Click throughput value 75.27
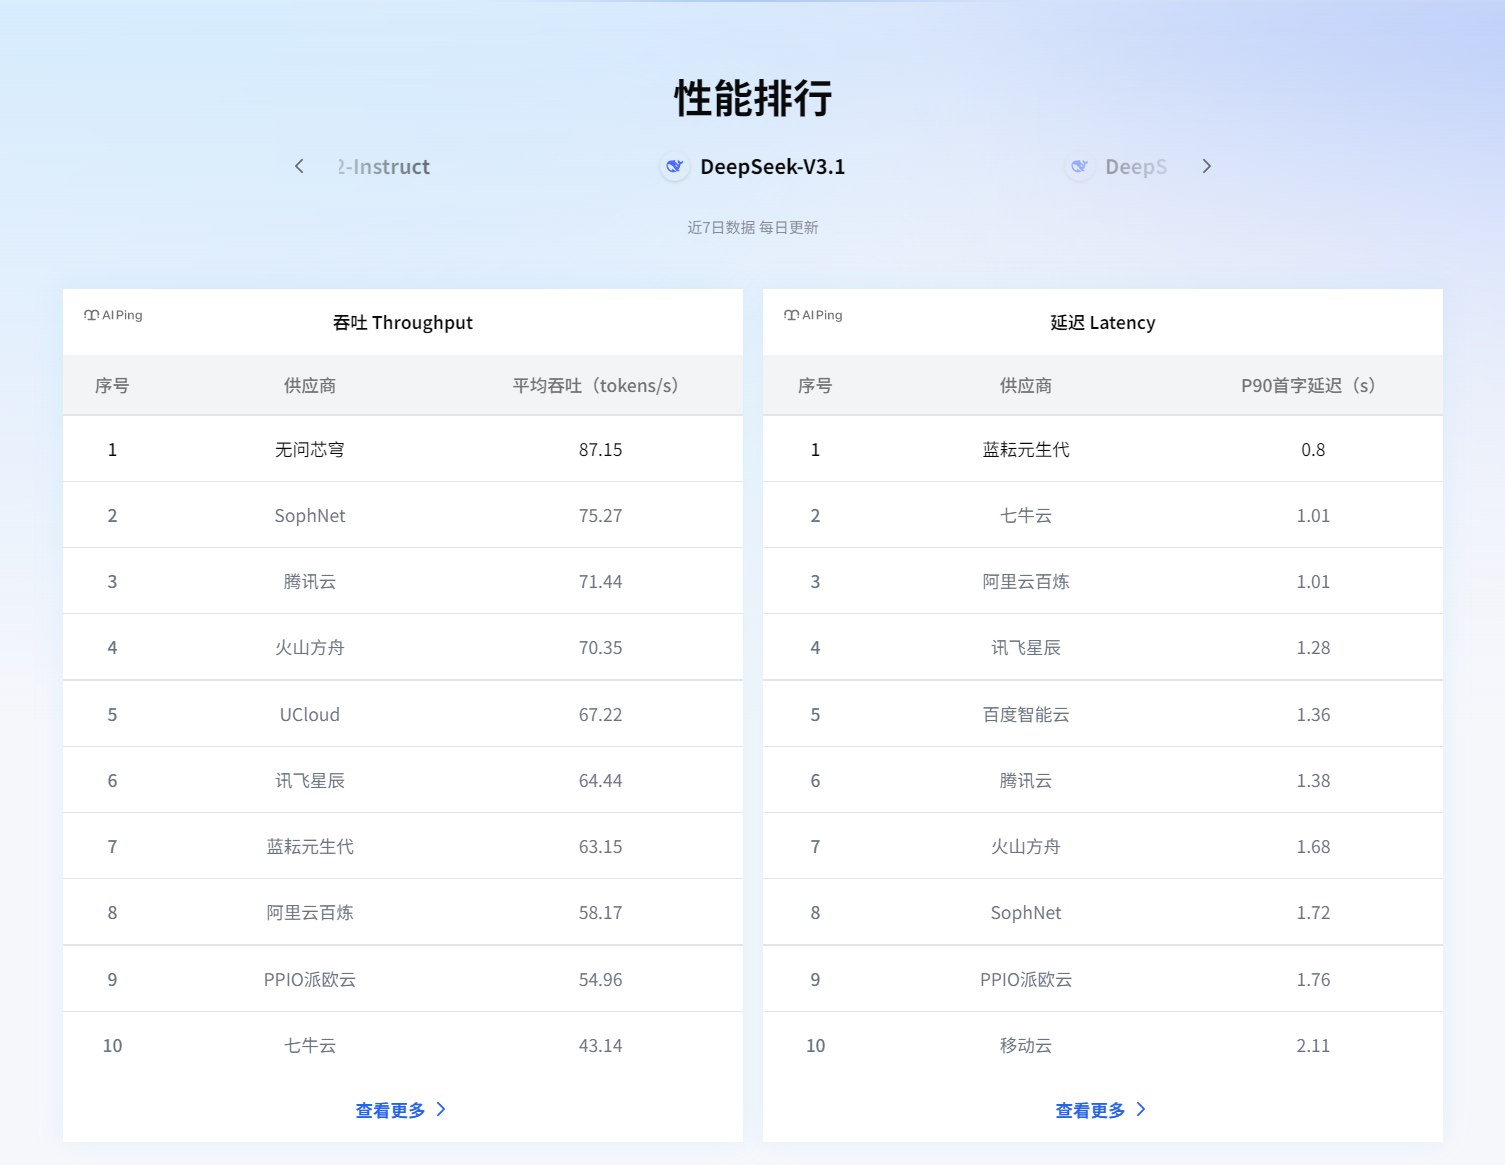The height and width of the screenshot is (1165, 1505). [600, 516]
